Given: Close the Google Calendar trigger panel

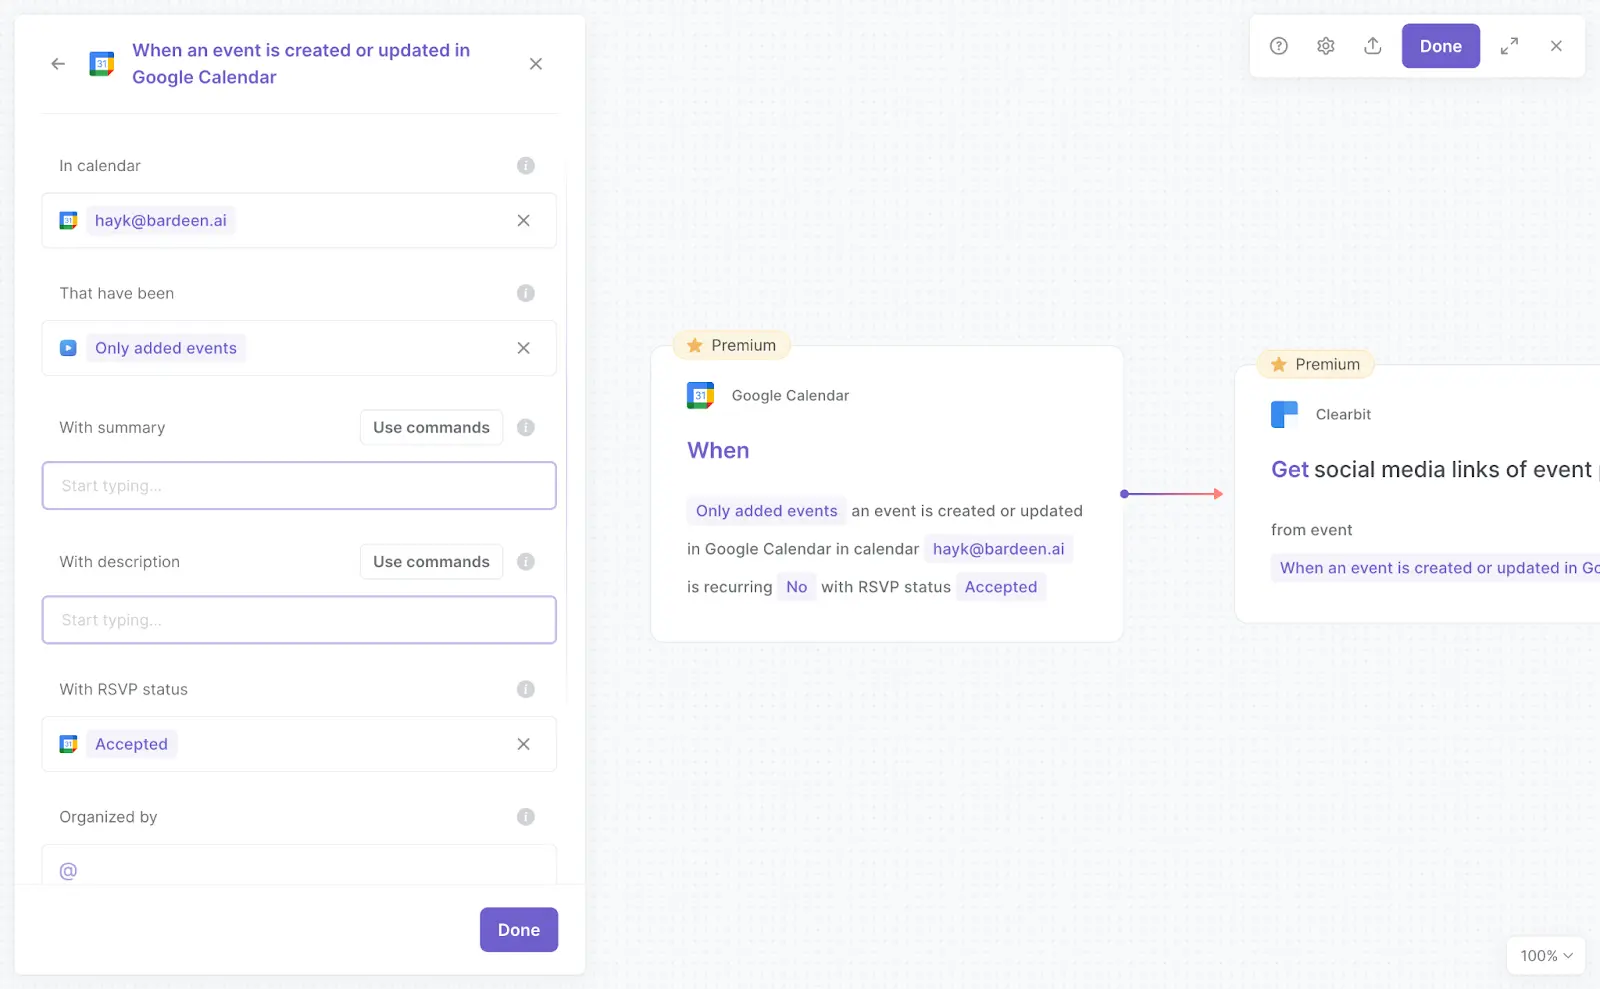Looking at the screenshot, I should pos(536,64).
